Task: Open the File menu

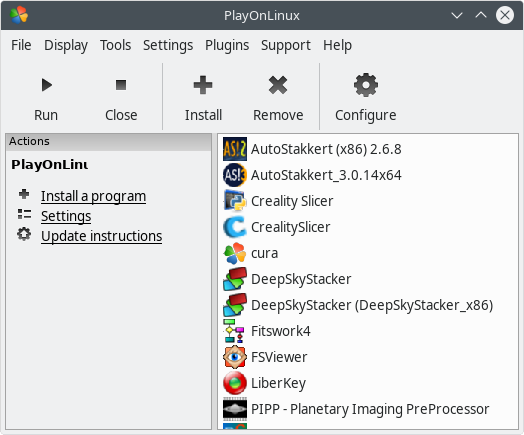Action: point(21,45)
